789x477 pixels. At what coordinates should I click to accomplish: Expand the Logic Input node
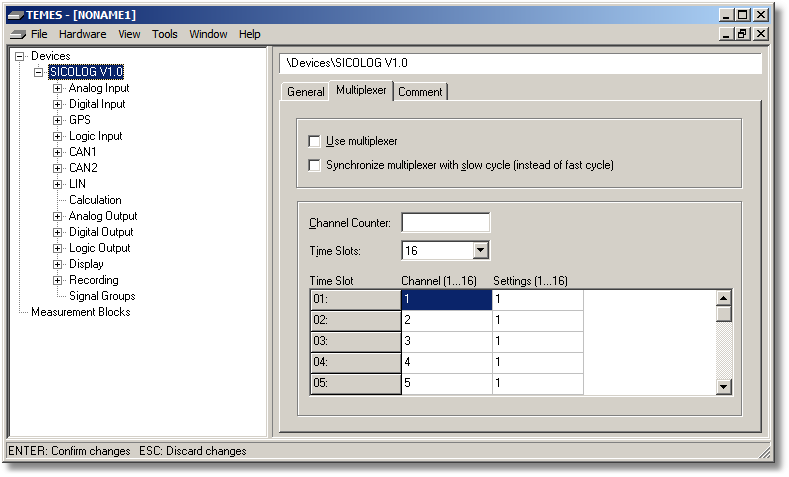pos(57,136)
